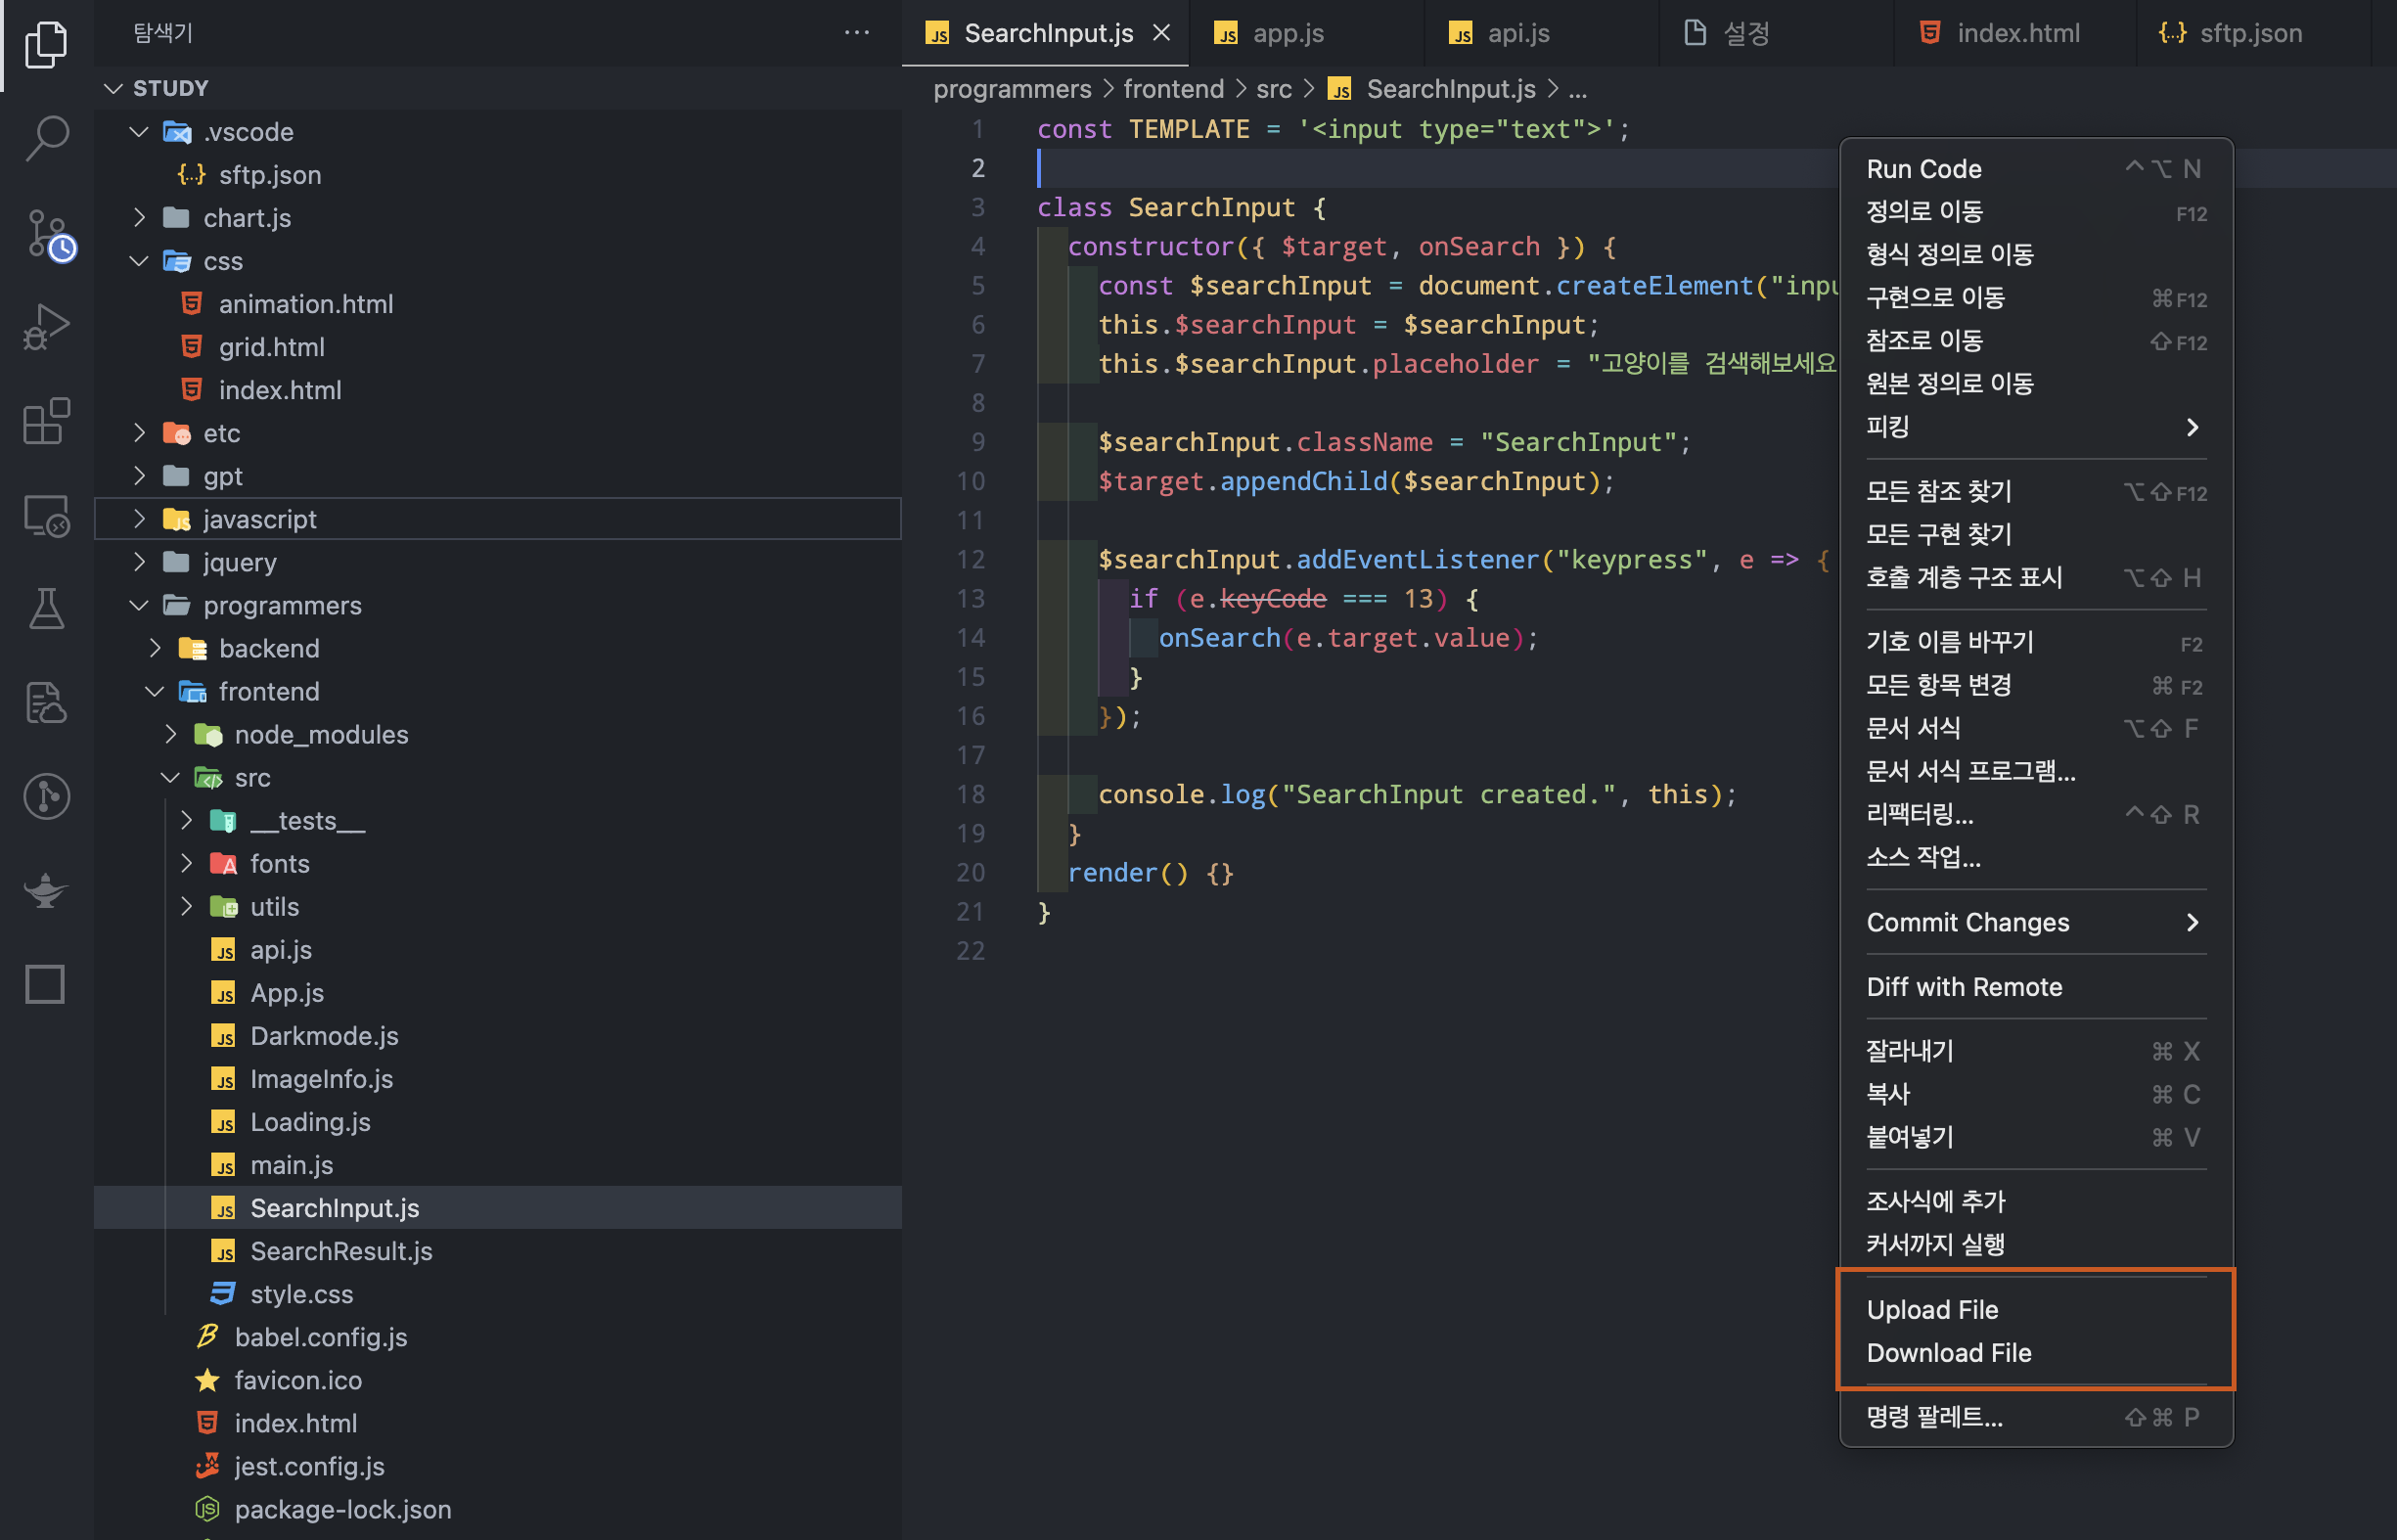Open the Search view in activity bar
2397x1540 pixels.
point(46,137)
